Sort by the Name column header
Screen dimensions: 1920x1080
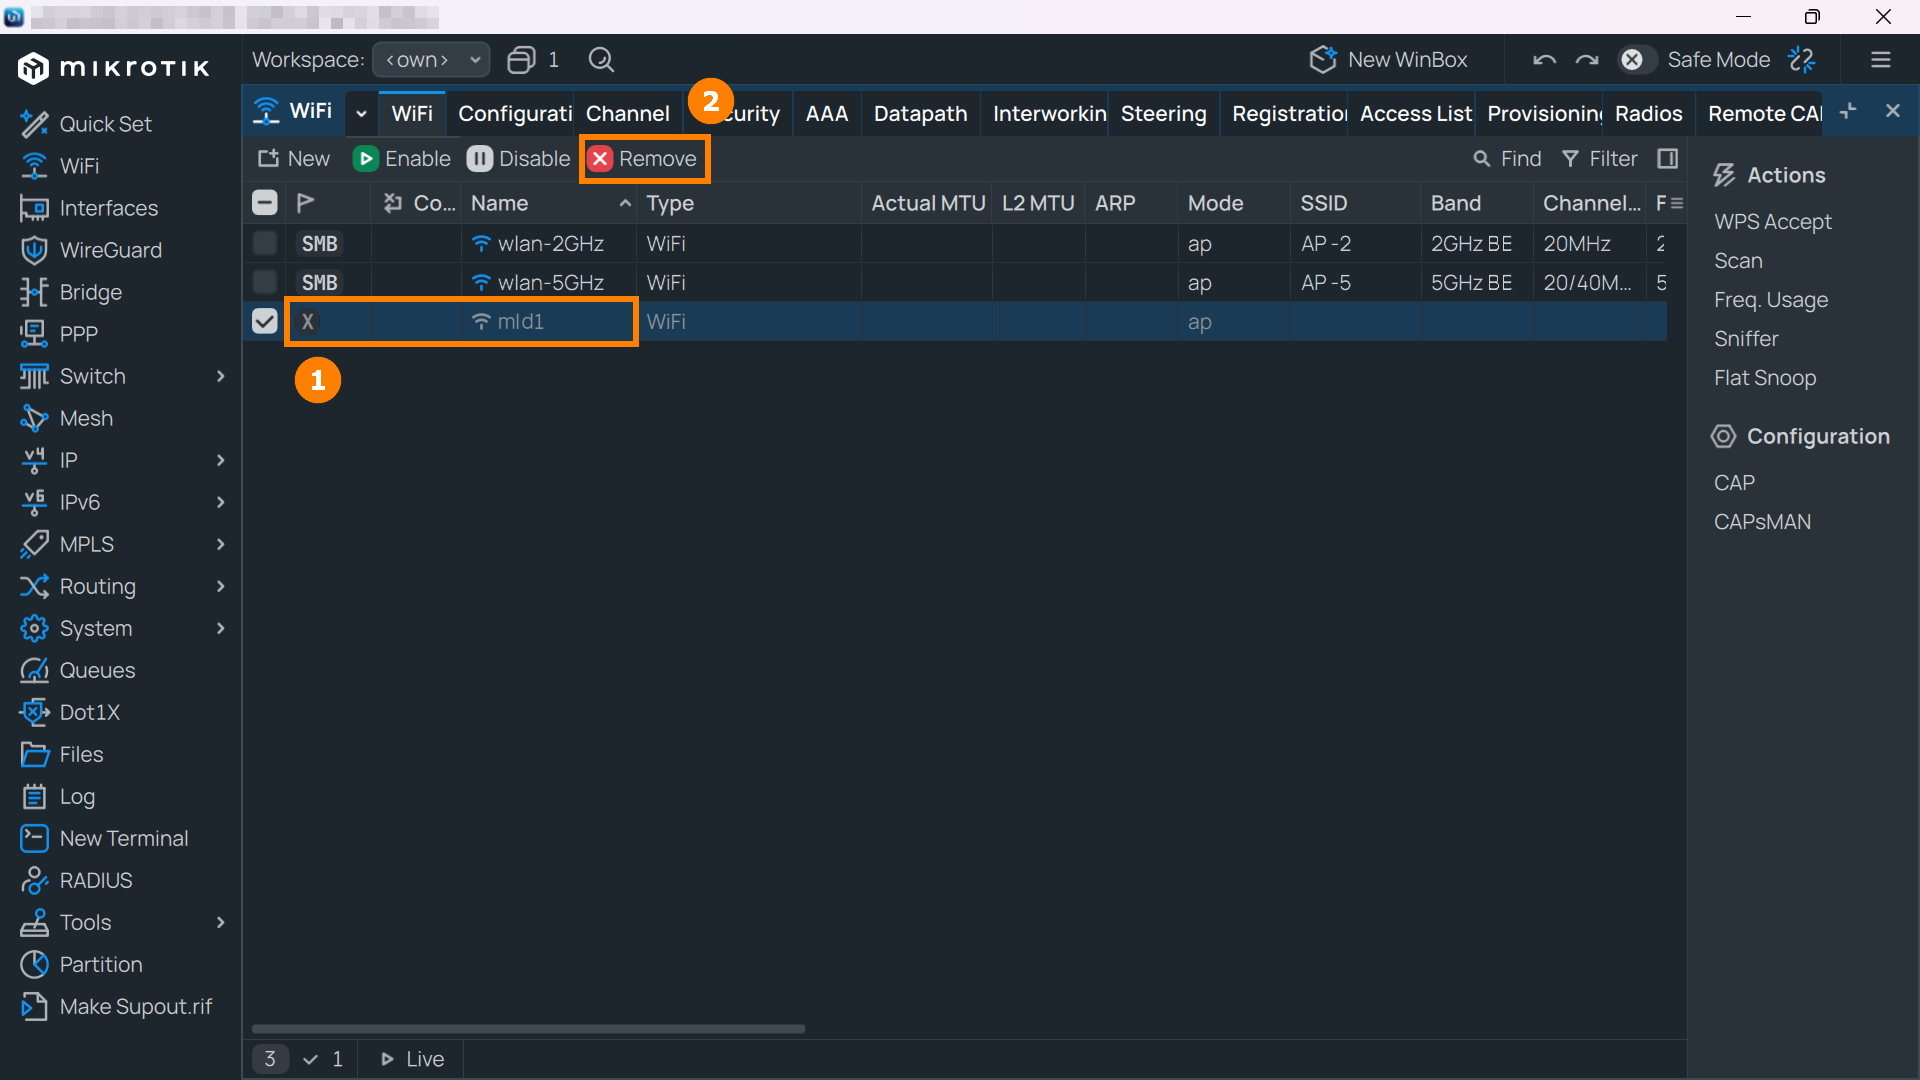pyautogui.click(x=550, y=203)
